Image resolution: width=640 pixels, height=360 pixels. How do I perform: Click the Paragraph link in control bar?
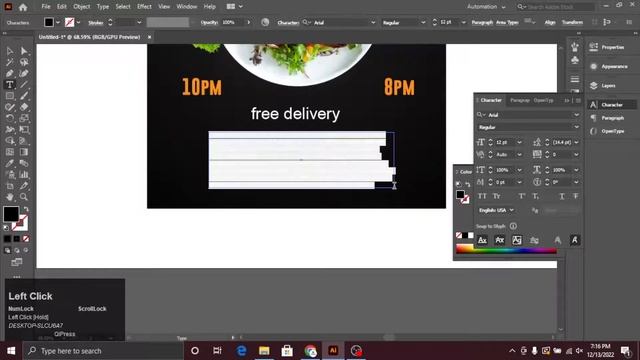pyautogui.click(x=482, y=22)
